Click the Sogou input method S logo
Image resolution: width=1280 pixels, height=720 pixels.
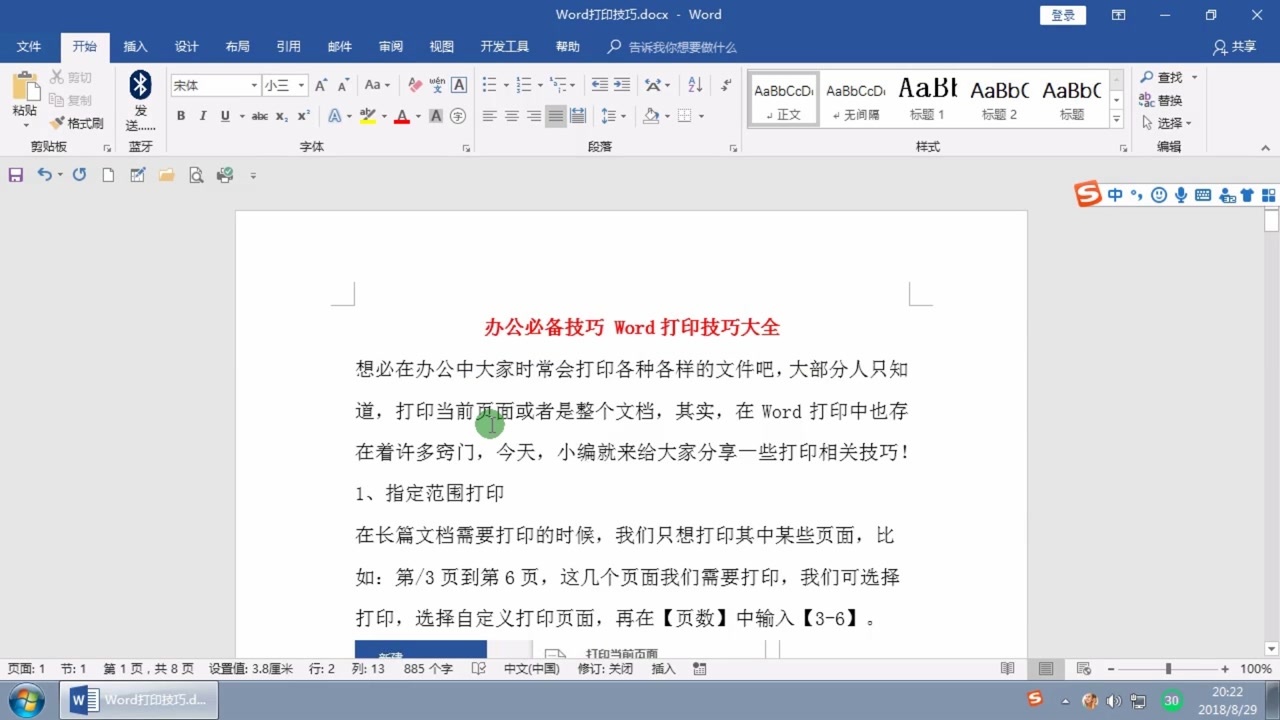point(1088,194)
